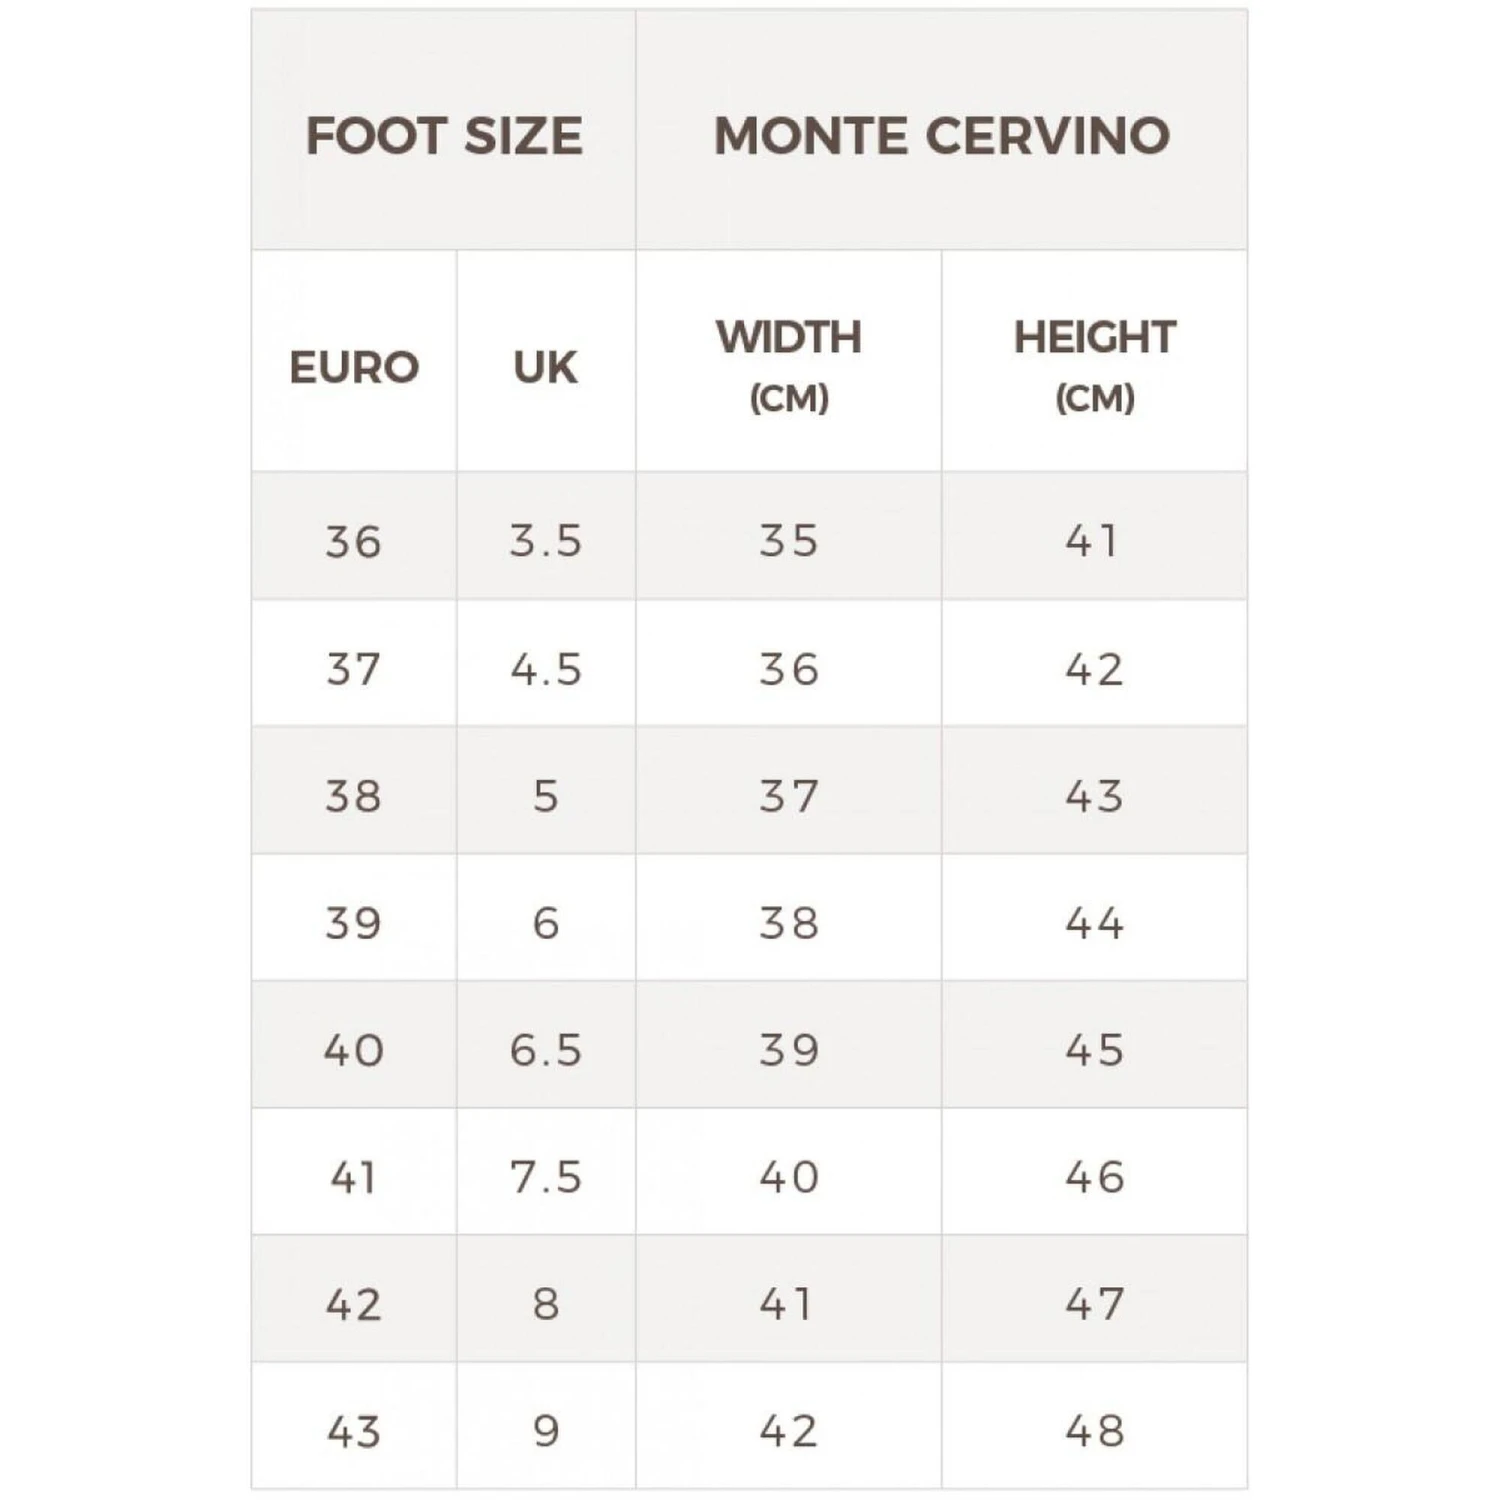Click the height value 48 cell
Image resolution: width=1500 pixels, height=1500 pixels.
point(1094,1431)
